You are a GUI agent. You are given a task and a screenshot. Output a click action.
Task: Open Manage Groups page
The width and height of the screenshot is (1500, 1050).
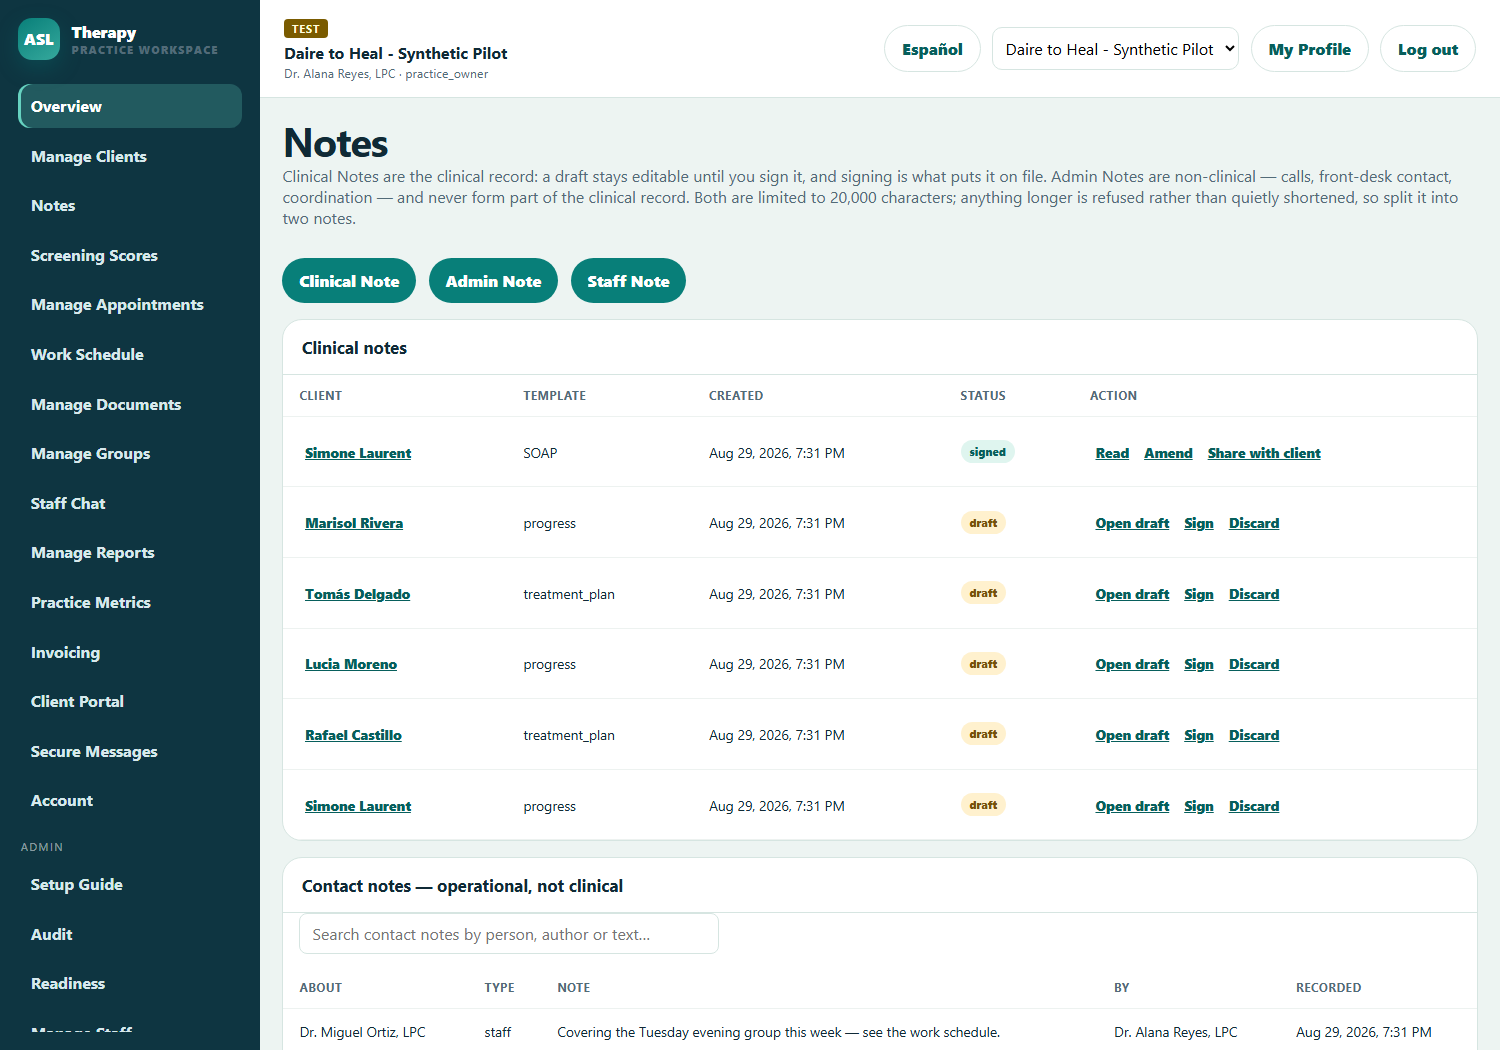(130, 453)
